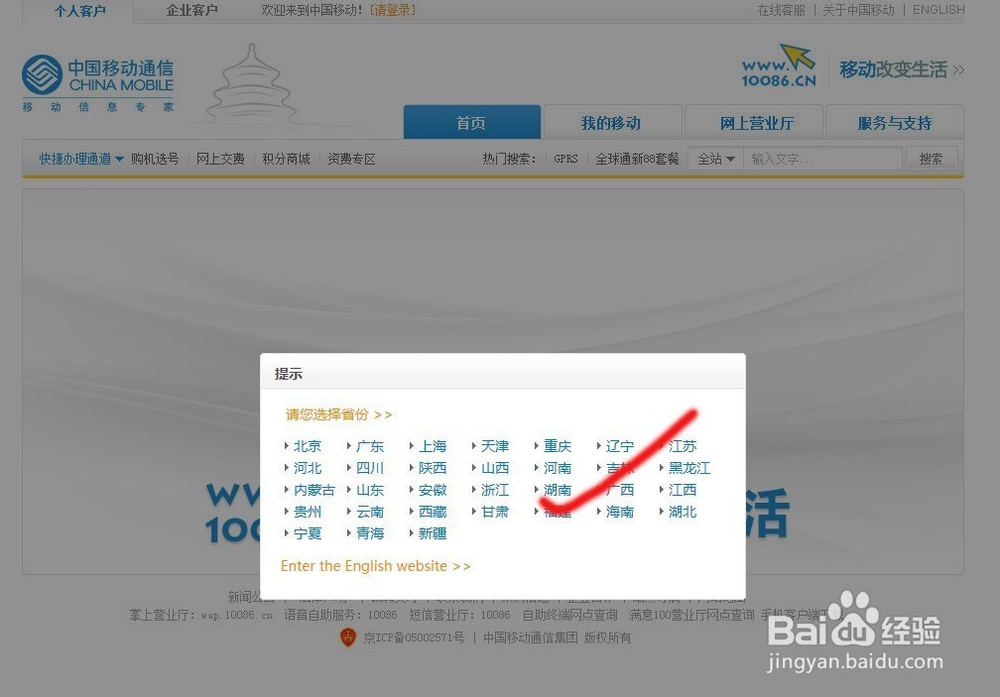Select province 江苏
Image resolution: width=1000 pixels, height=697 pixels.
[682, 446]
